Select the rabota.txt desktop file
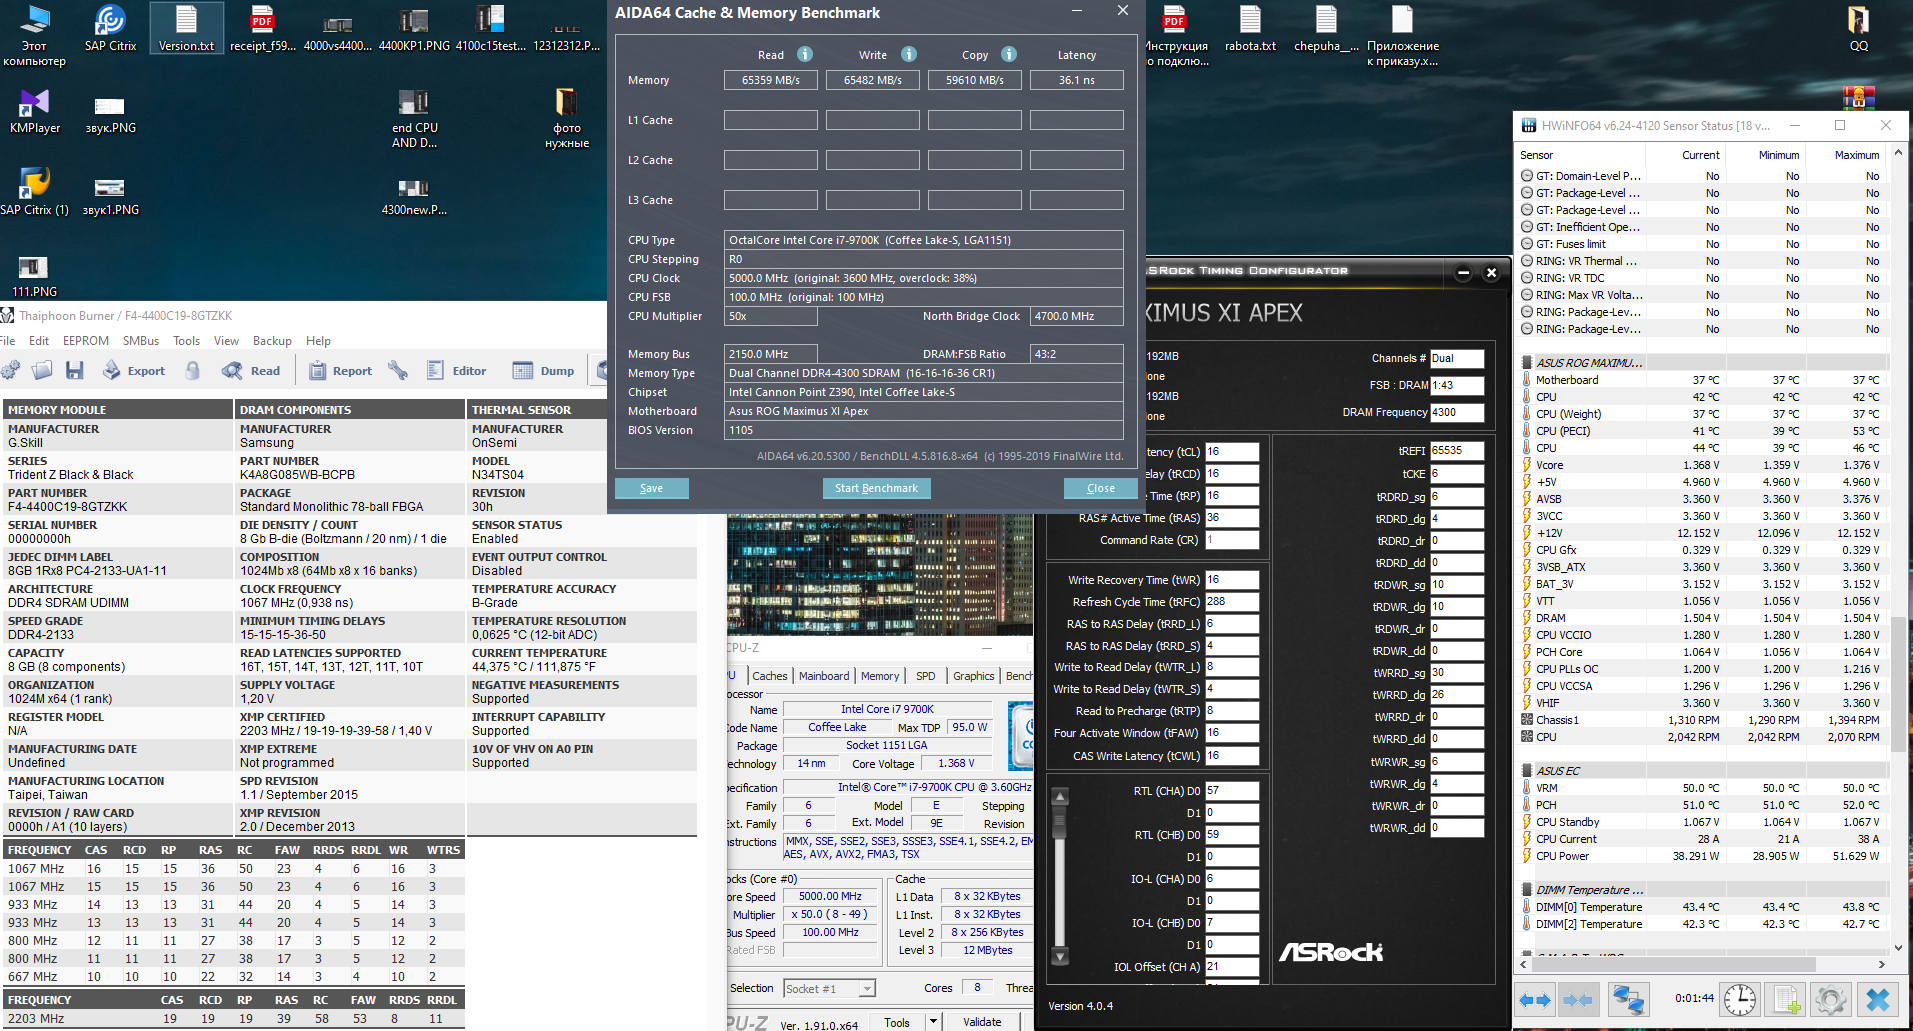This screenshot has width=1913, height=1031. pos(1250,28)
